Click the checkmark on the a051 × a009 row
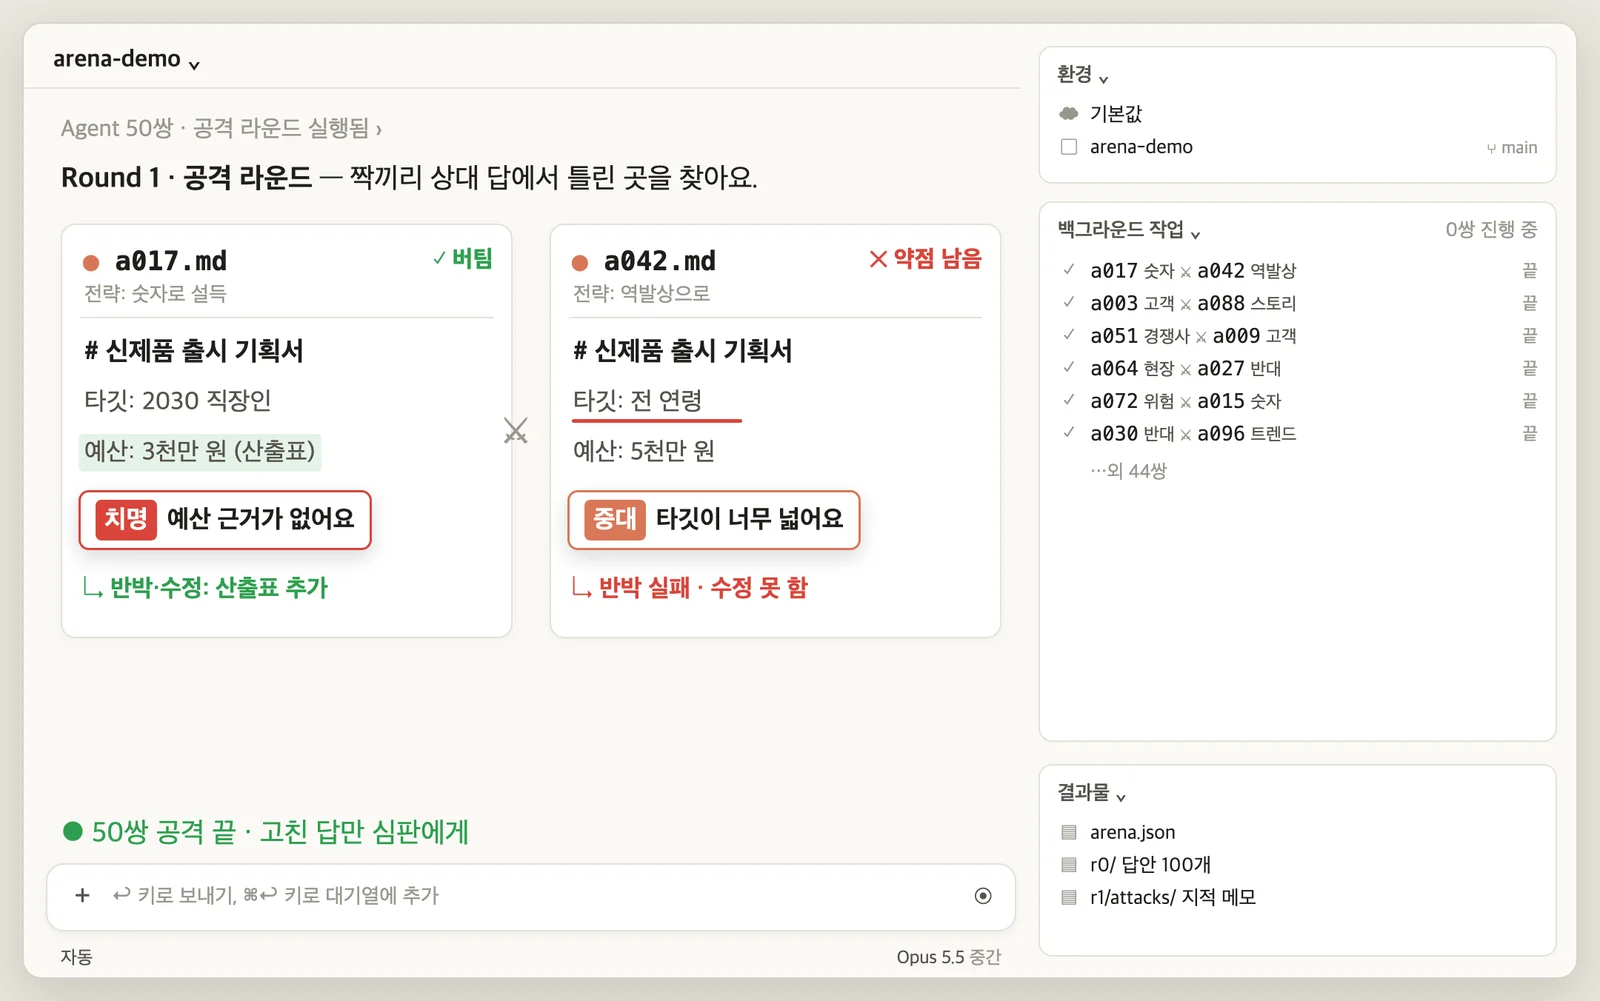The height and width of the screenshot is (1001, 1600). (x=1069, y=334)
